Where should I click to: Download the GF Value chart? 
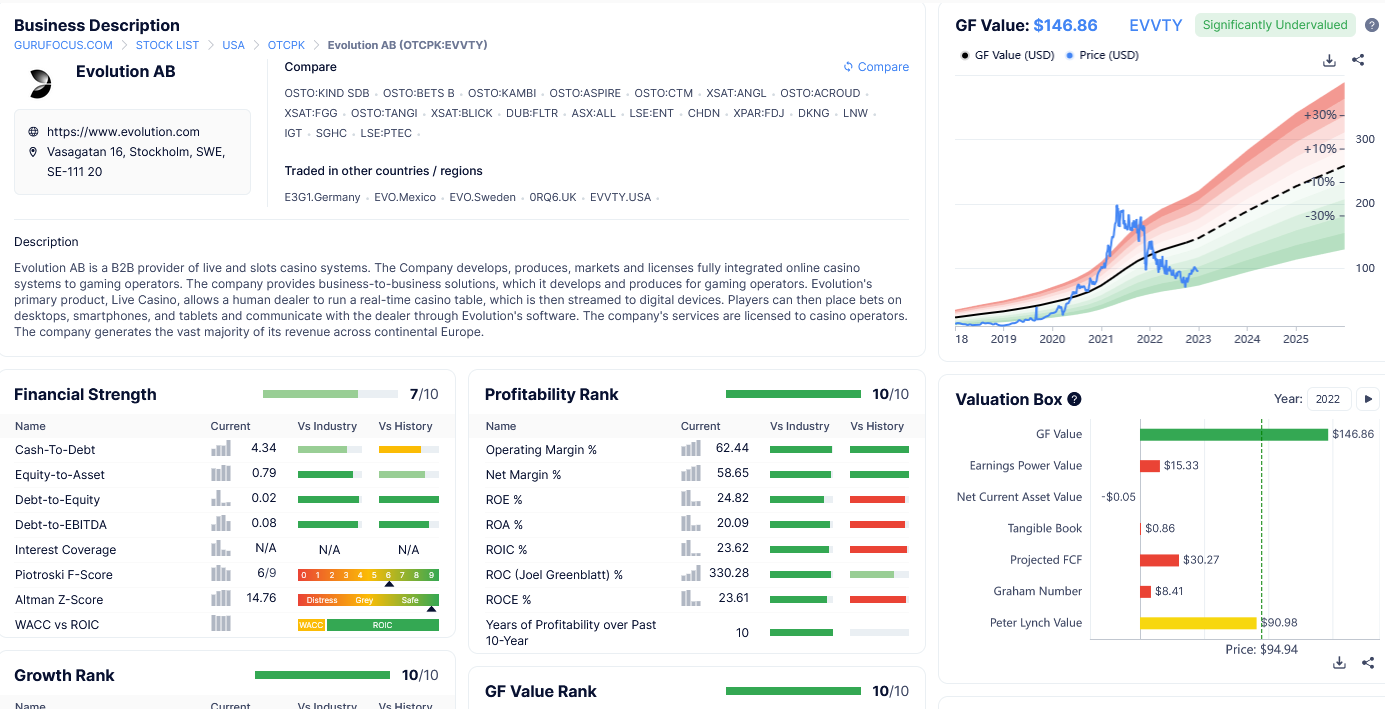click(x=1329, y=60)
